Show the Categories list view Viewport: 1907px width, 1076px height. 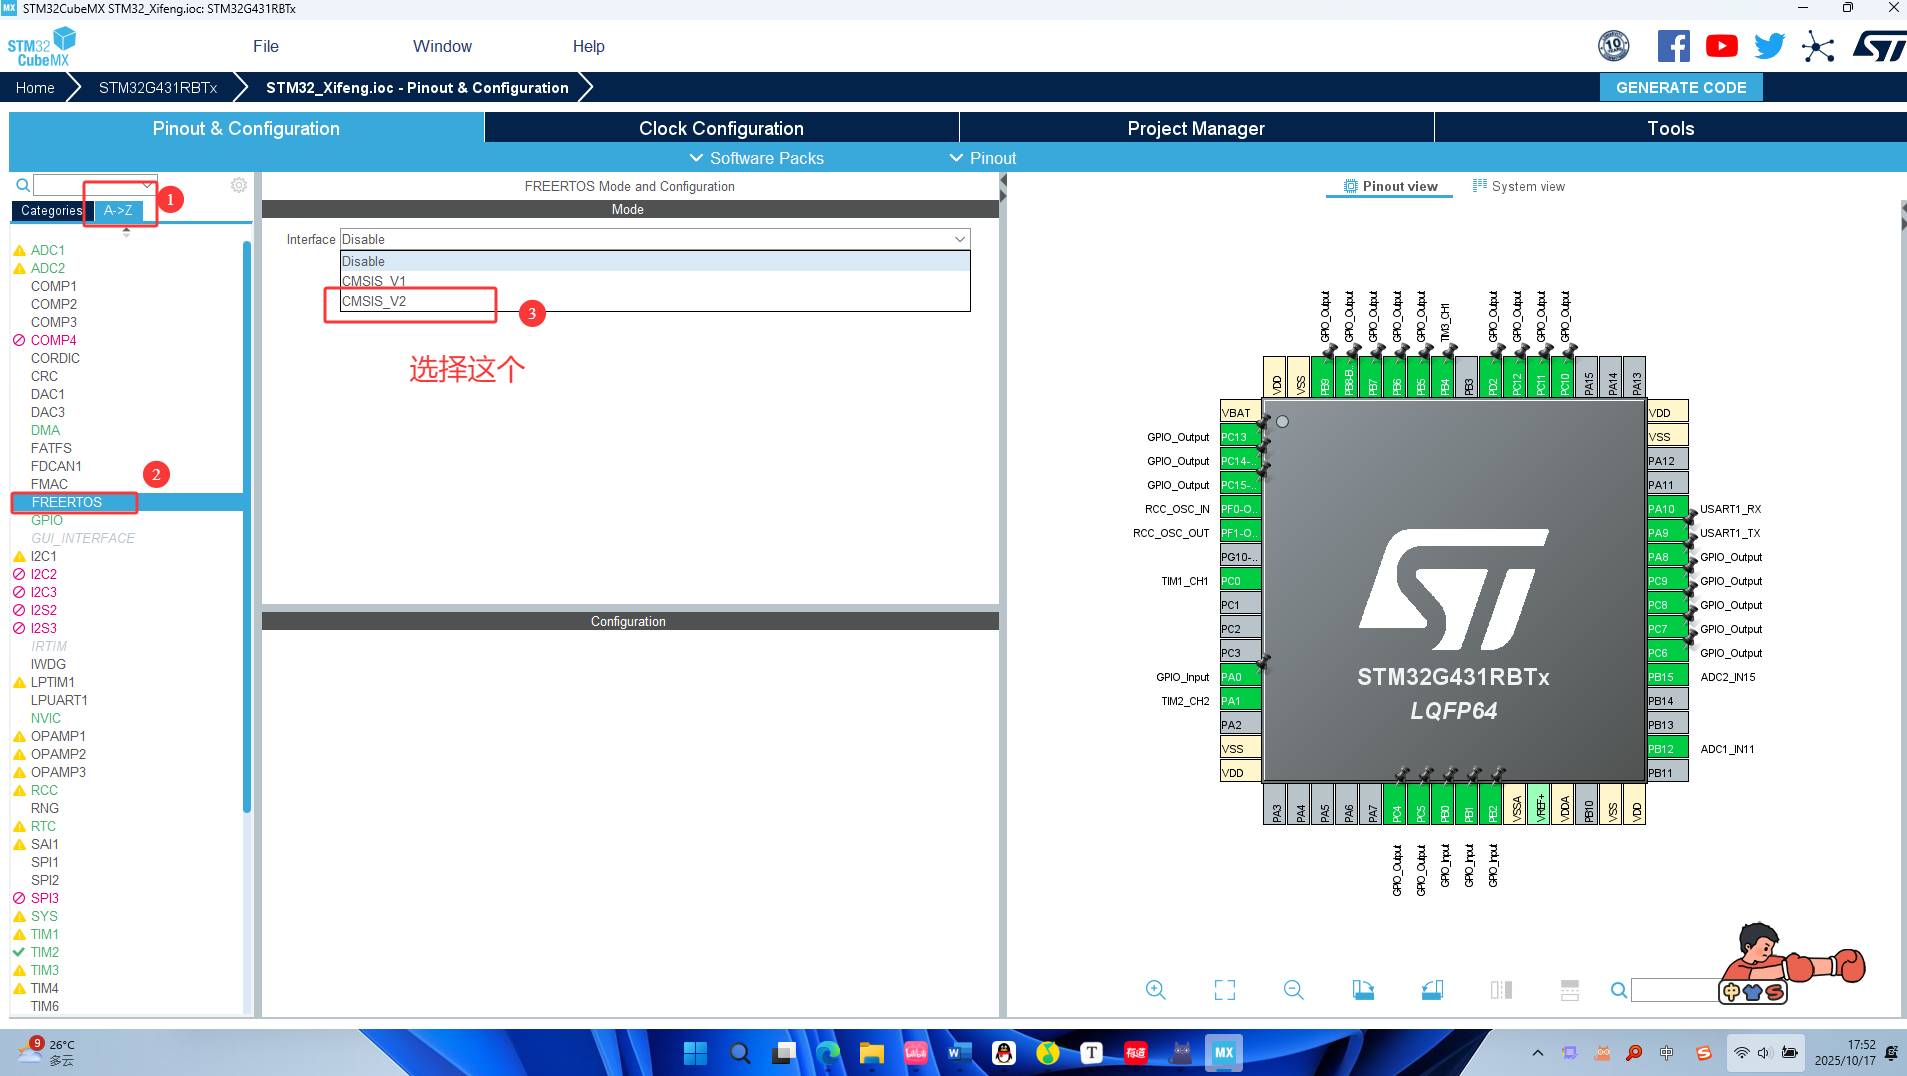point(52,211)
